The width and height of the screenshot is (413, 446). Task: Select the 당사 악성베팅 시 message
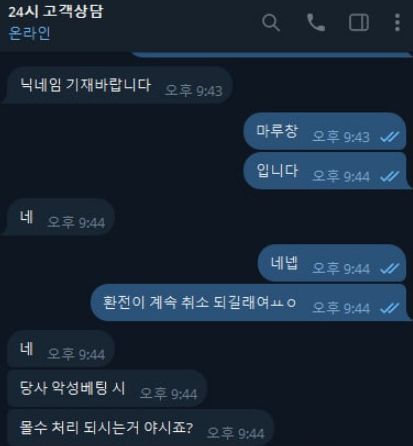pos(107,388)
